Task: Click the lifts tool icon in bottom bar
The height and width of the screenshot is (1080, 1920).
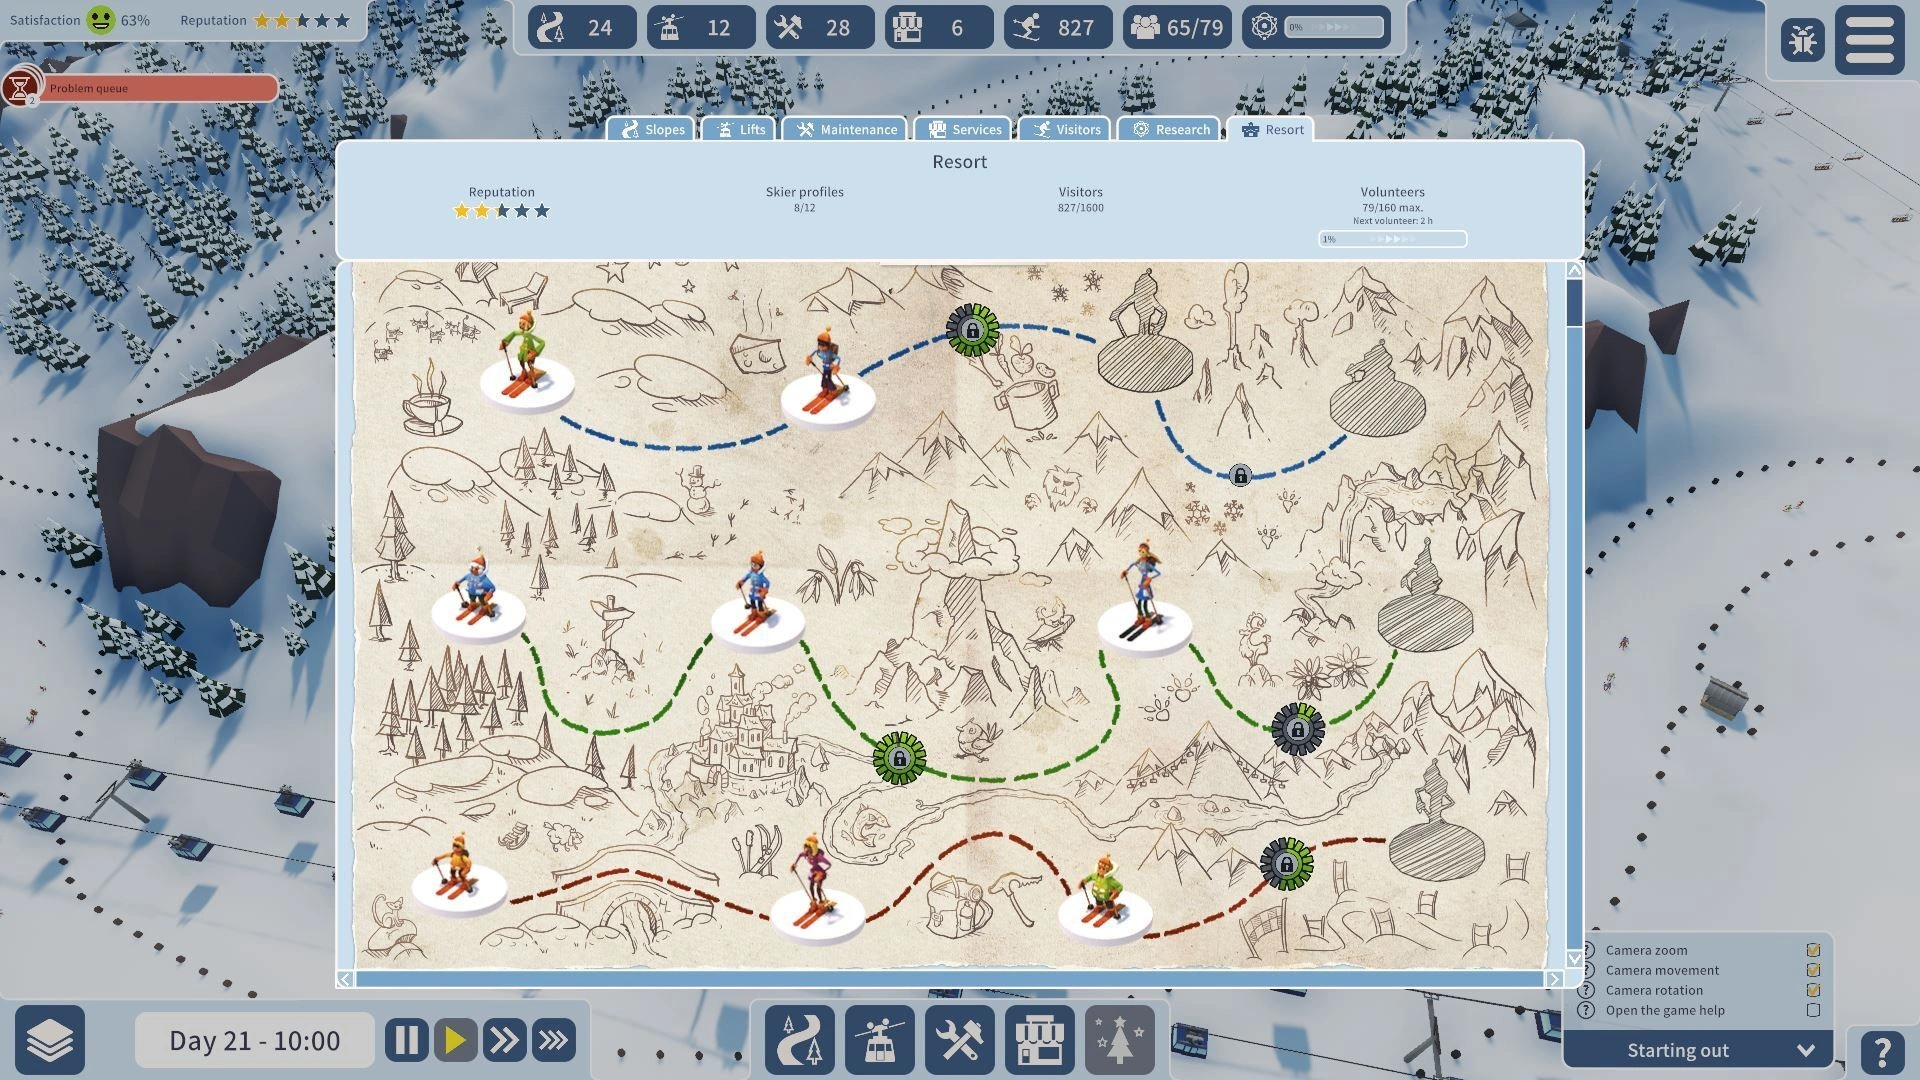Action: point(881,1040)
